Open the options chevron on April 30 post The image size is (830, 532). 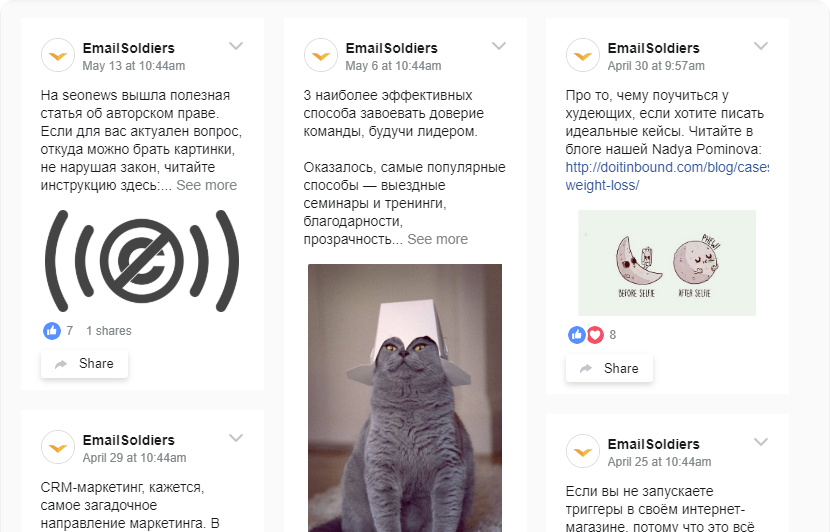(x=761, y=46)
